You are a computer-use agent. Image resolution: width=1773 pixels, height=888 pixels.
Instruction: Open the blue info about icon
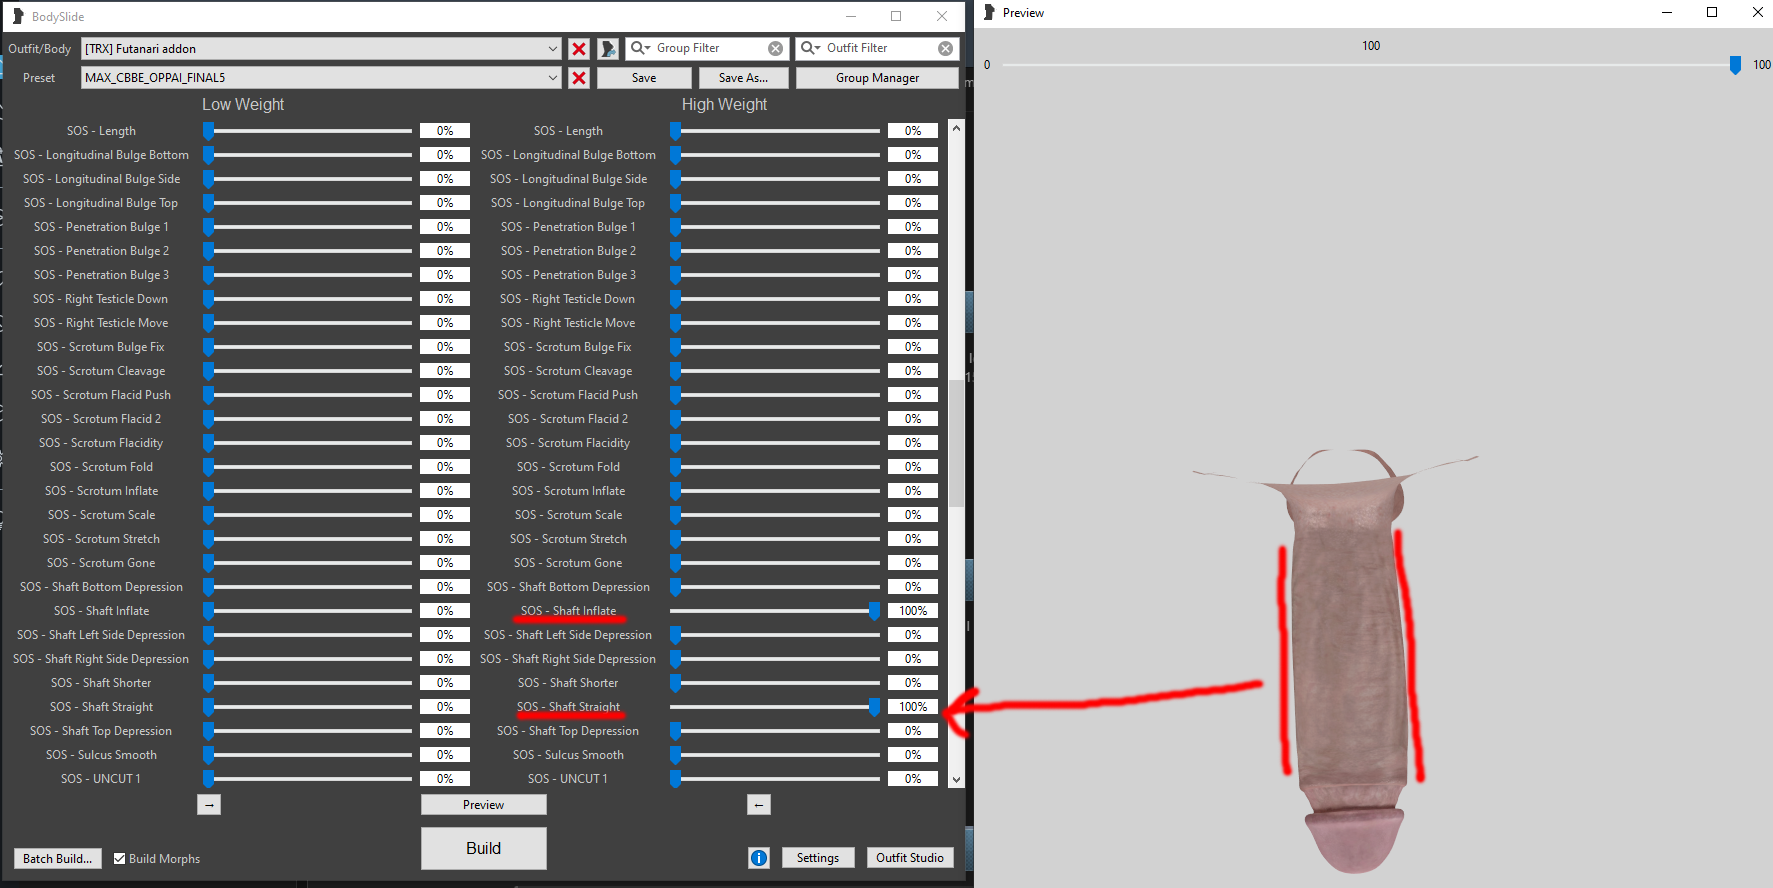[759, 858]
